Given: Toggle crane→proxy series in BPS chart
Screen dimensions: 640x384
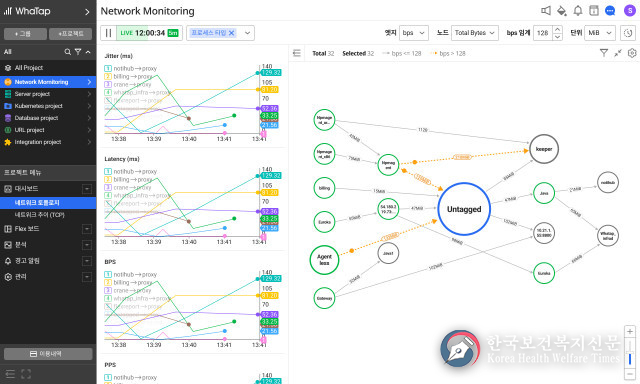Looking at the screenshot, I should [128, 291].
